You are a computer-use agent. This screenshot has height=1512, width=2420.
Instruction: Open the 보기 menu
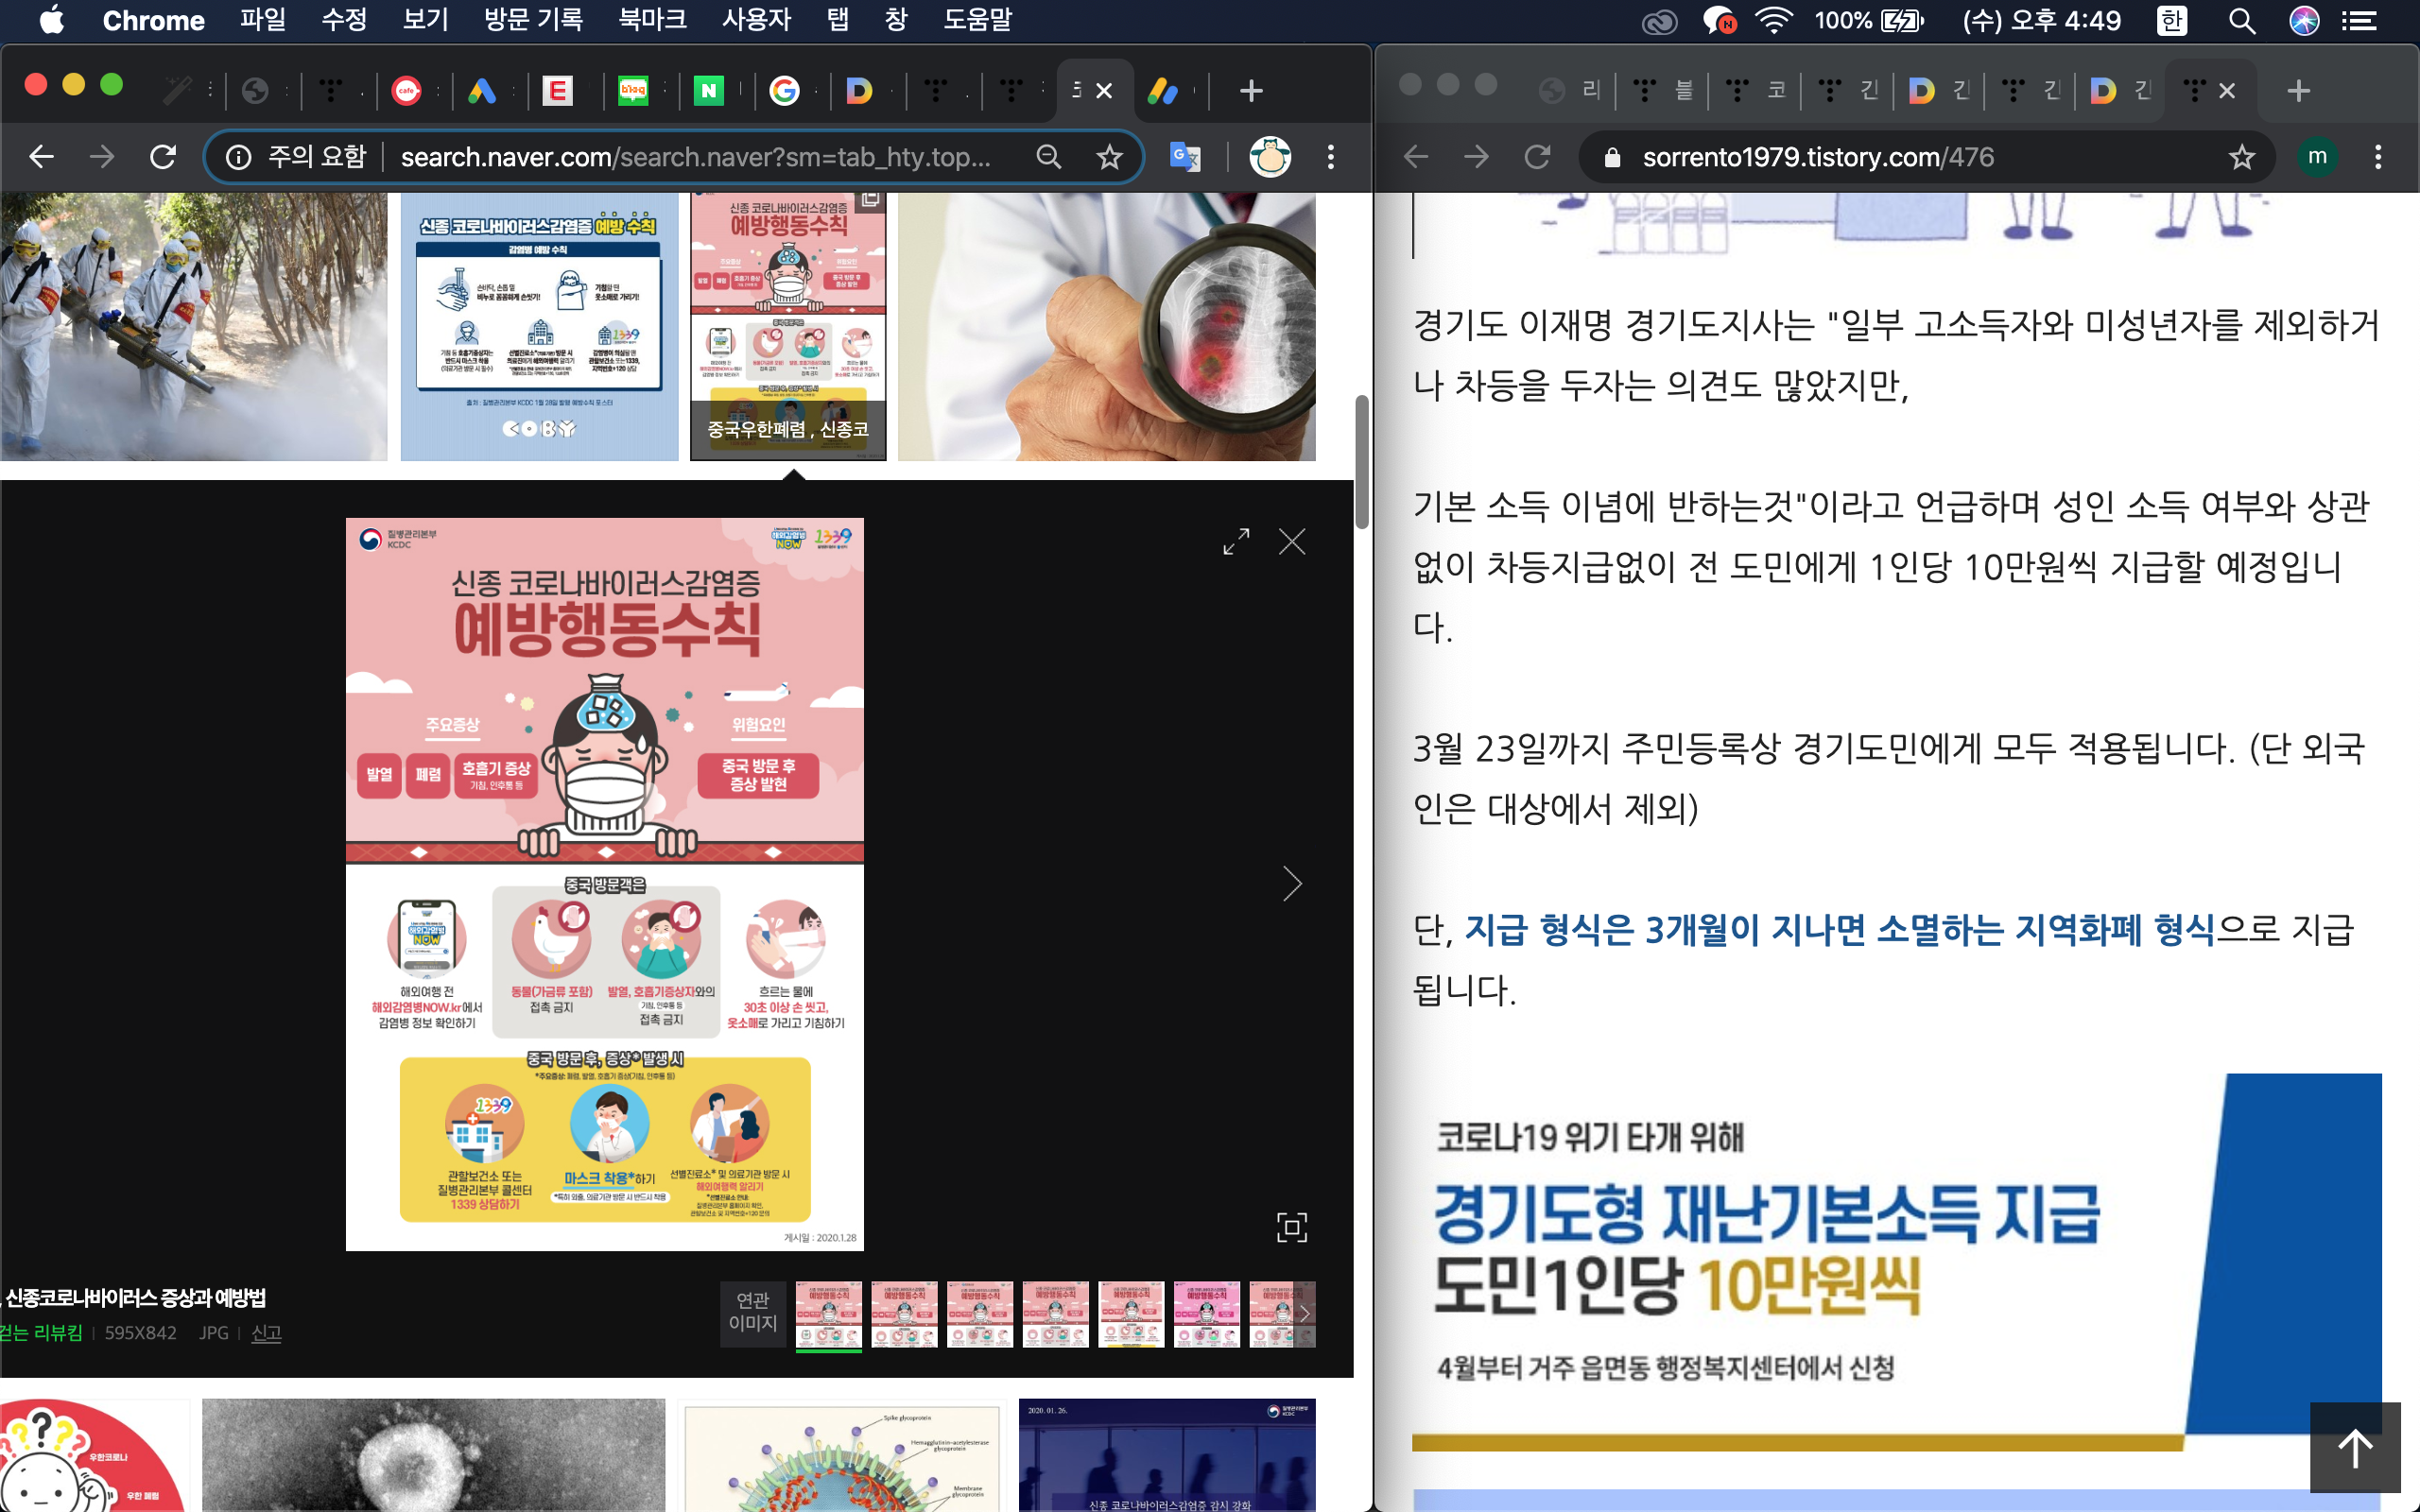[426, 20]
